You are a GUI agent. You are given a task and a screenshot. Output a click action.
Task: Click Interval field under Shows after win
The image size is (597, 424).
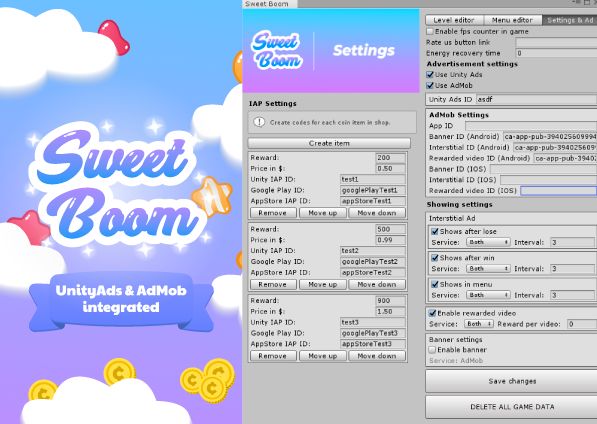coord(572,269)
